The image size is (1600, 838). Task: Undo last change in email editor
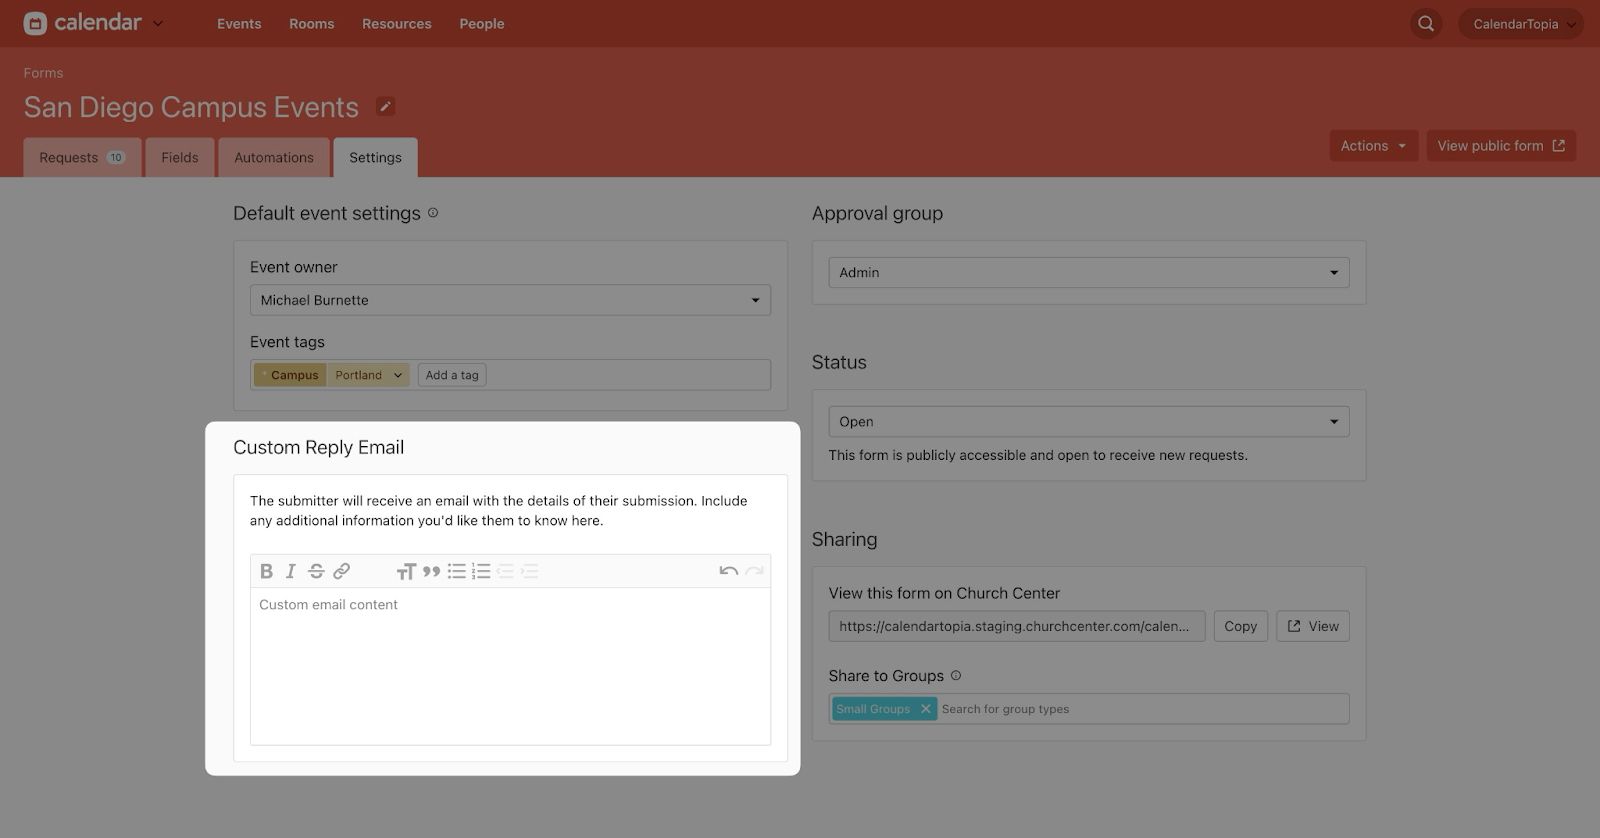(x=728, y=571)
